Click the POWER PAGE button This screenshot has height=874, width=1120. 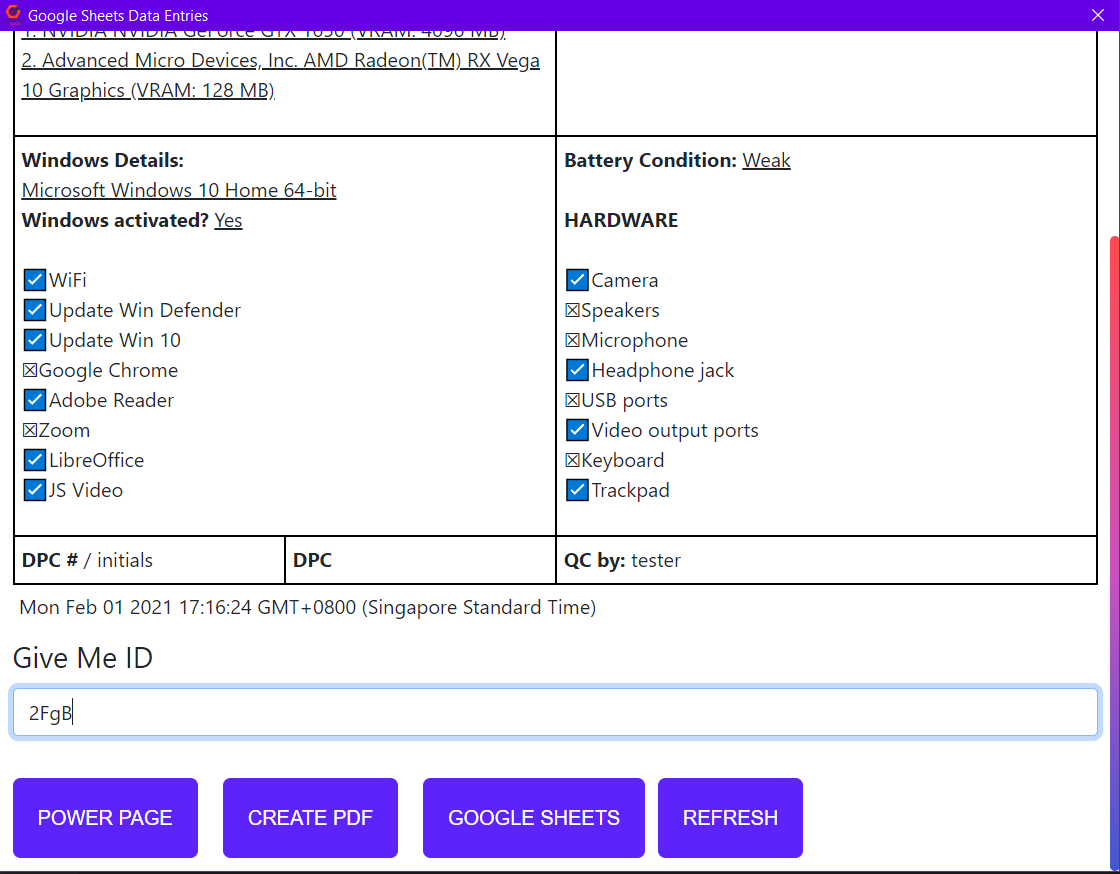click(x=105, y=818)
